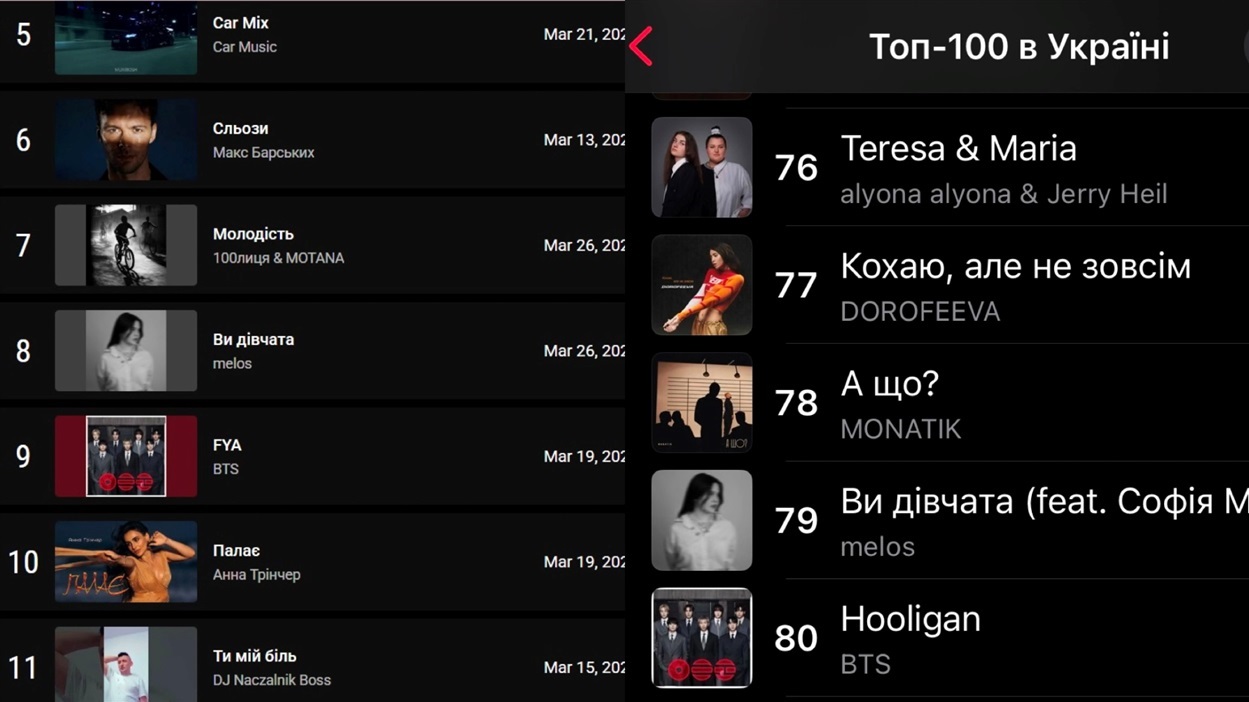Tap the red back chevron arrow
Viewport: 1249px width, 702px height.
click(x=642, y=46)
